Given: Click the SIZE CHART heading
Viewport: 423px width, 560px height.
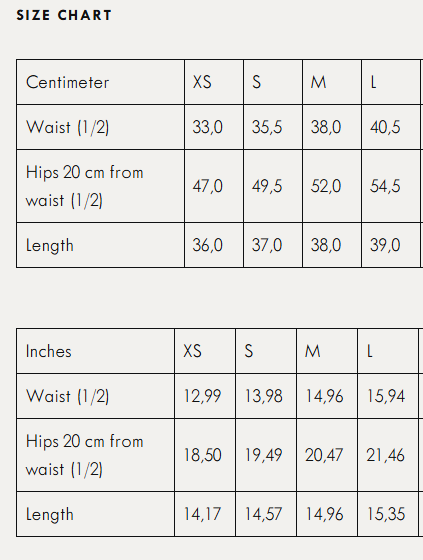Looking at the screenshot, I should coord(64,15).
